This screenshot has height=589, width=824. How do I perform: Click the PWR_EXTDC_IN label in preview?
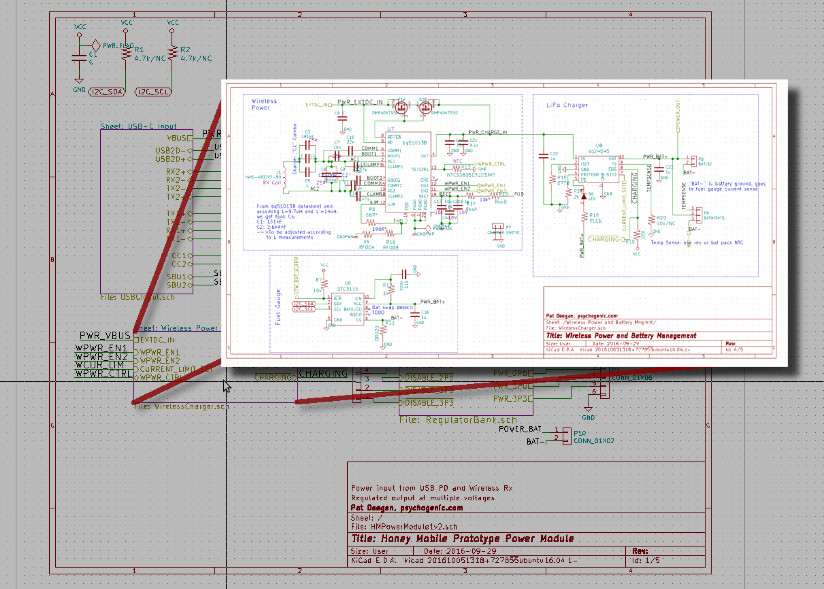(x=360, y=102)
